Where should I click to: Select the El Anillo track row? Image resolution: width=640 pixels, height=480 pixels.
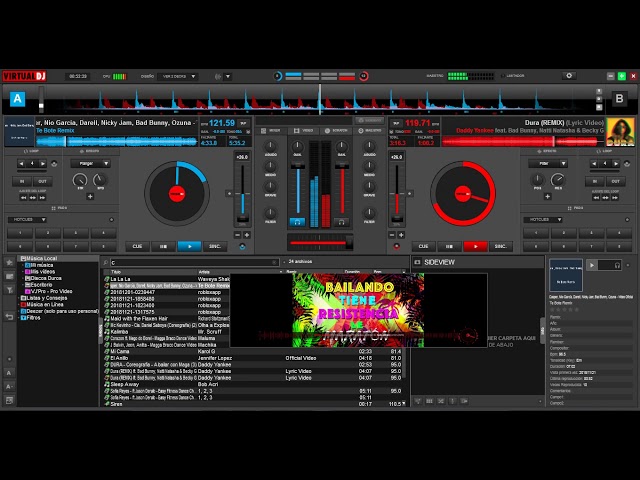253,358
